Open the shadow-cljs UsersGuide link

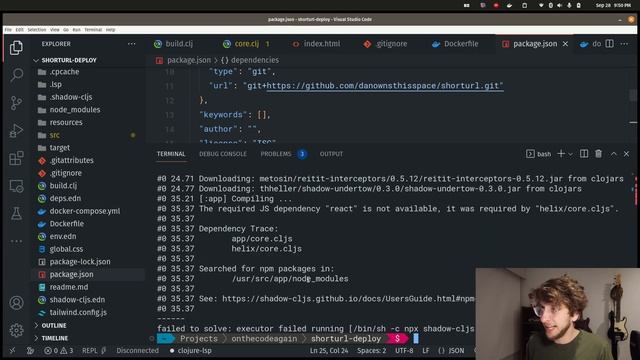coord(348,299)
